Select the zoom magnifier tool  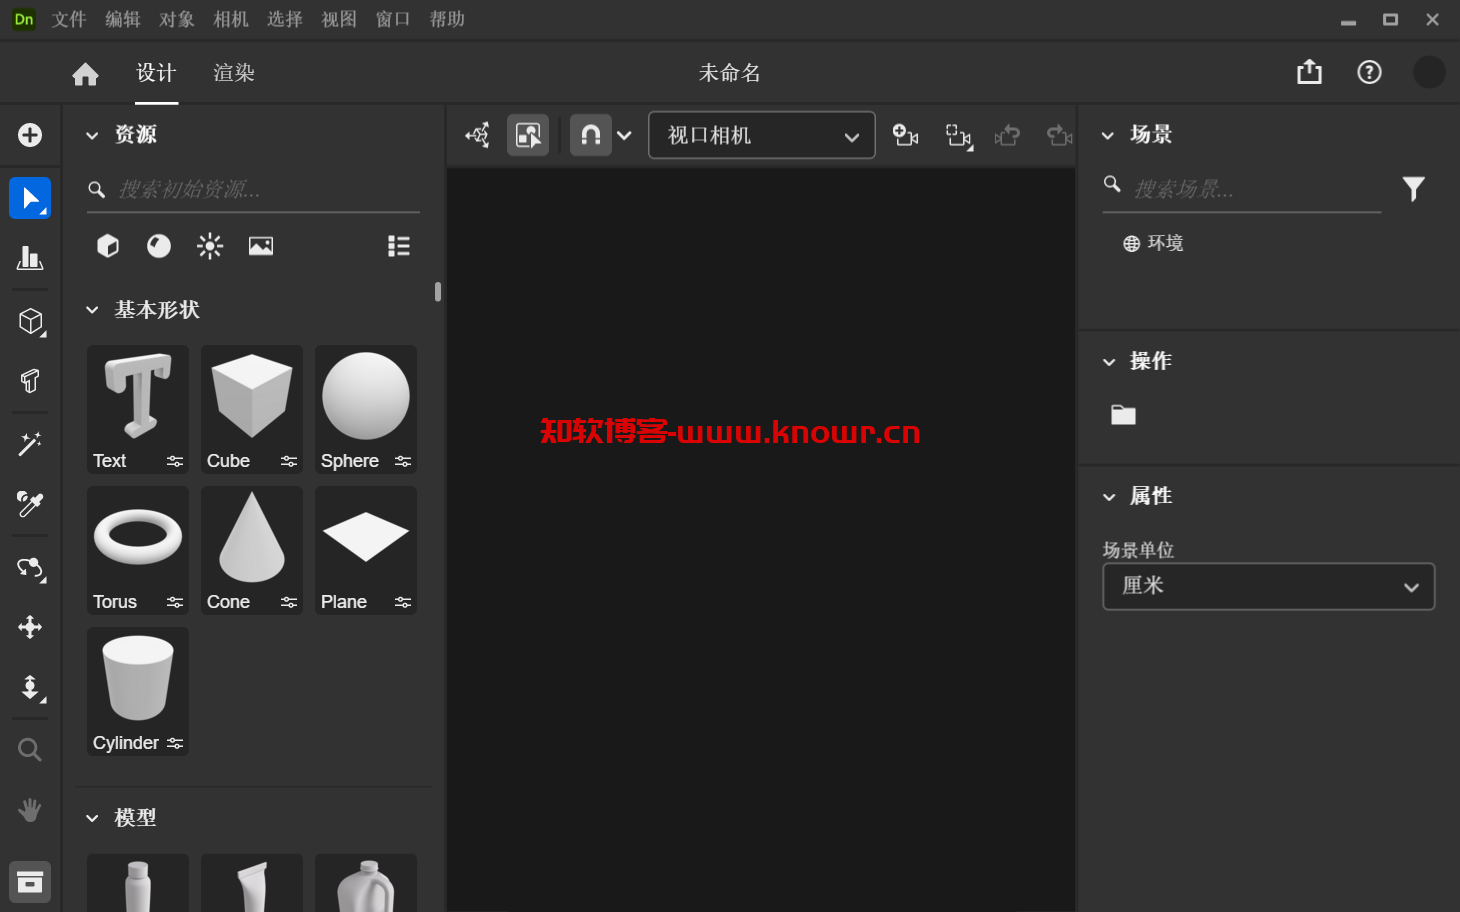[30, 749]
